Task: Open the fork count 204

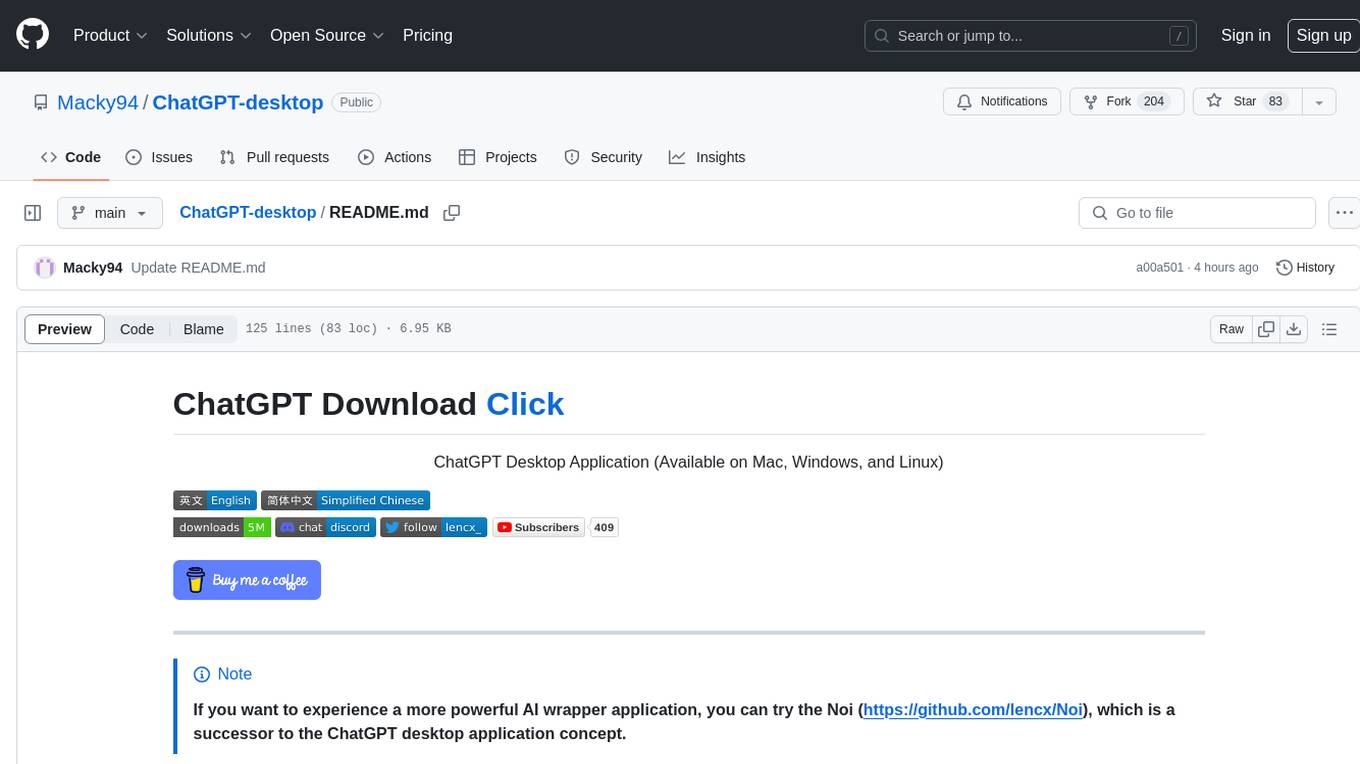Action: tap(1154, 101)
